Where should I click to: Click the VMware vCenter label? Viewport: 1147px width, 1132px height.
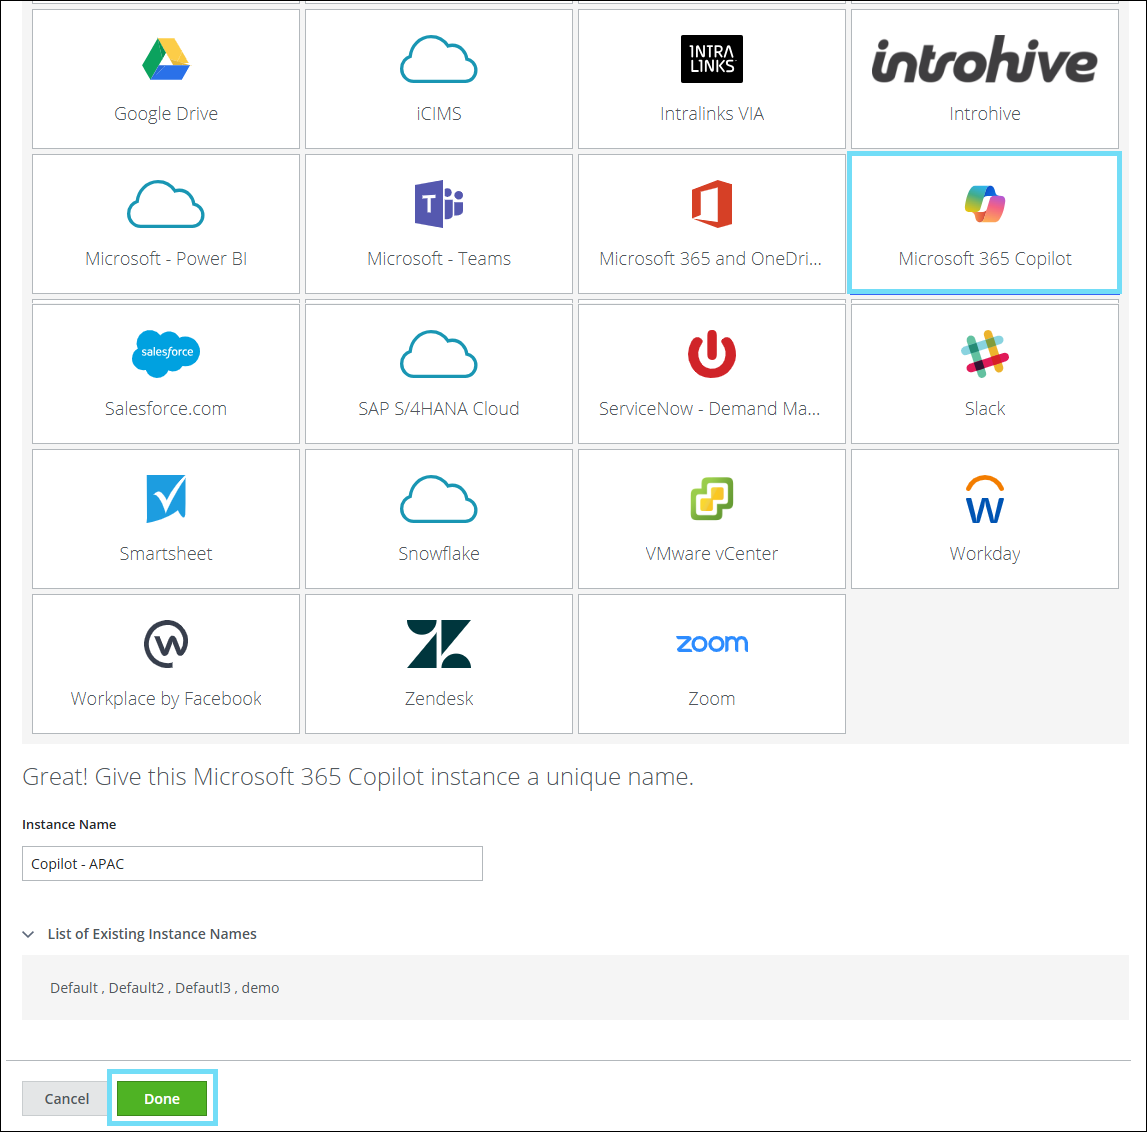pyautogui.click(x=712, y=553)
